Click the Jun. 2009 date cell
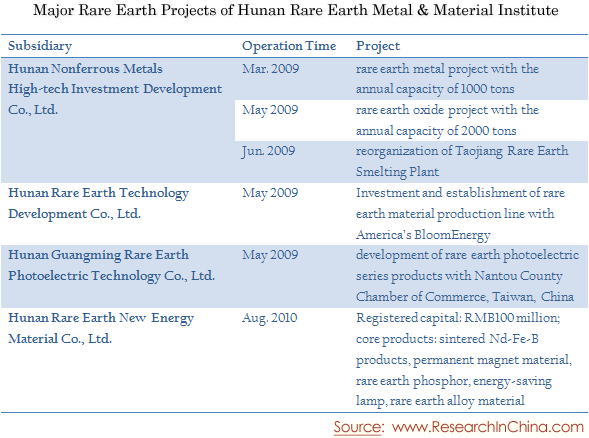This screenshot has width=589, height=438. point(269,151)
